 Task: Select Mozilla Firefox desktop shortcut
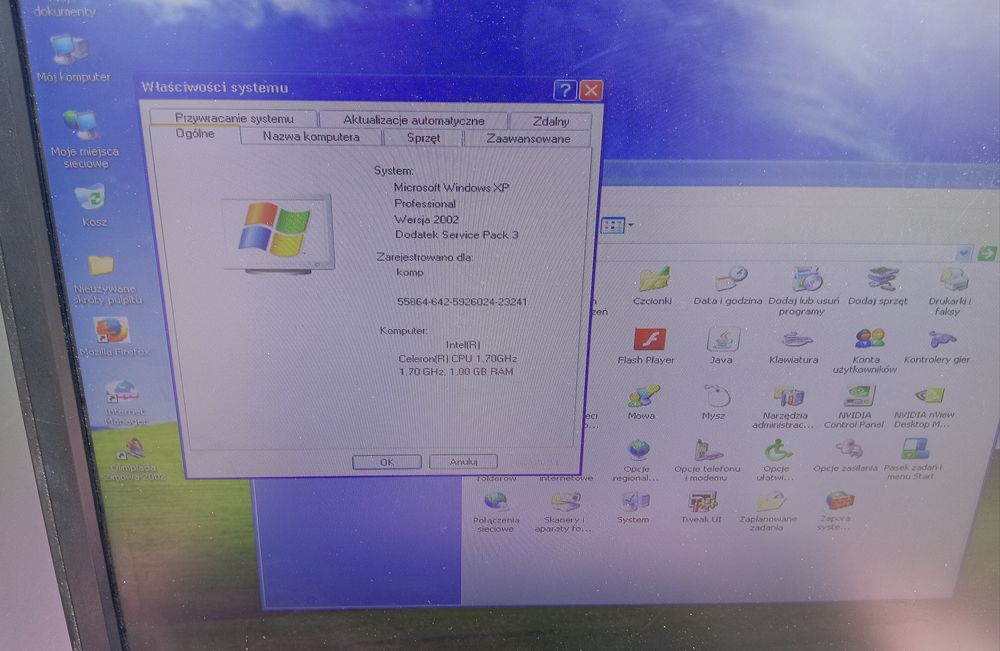[x=114, y=337]
